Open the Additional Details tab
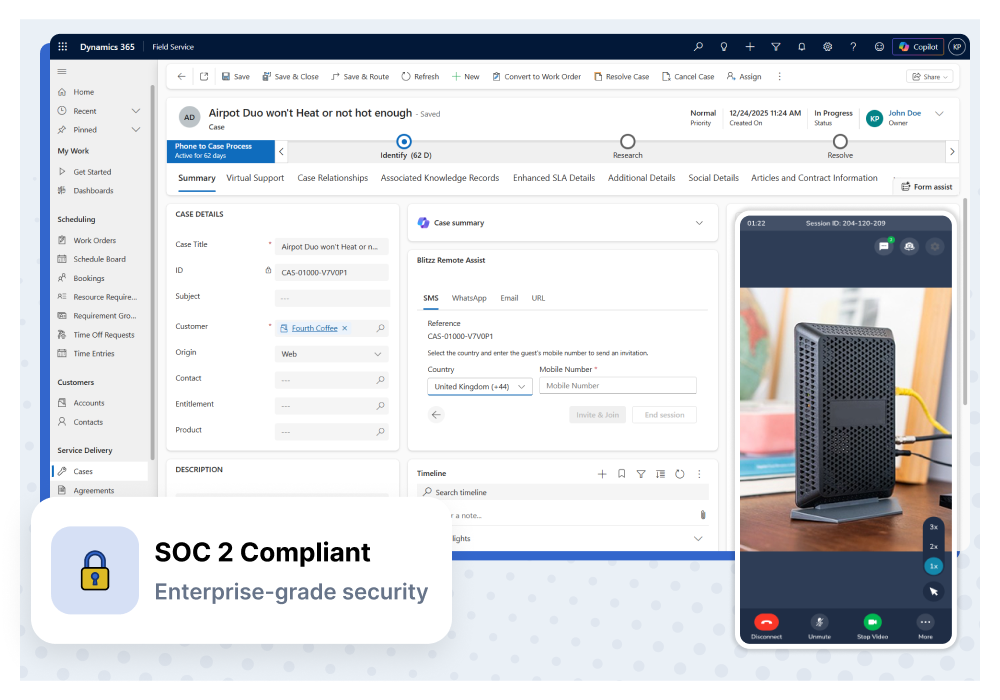The image size is (1000, 700). (641, 178)
